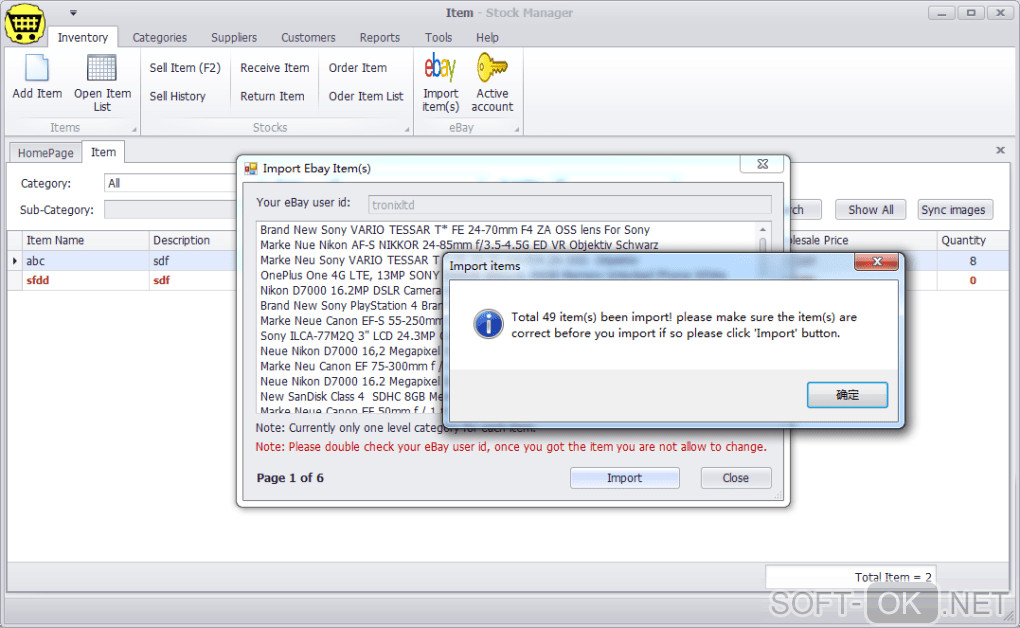
Task: Click Receive Item in the ribbon
Action: [x=275, y=68]
